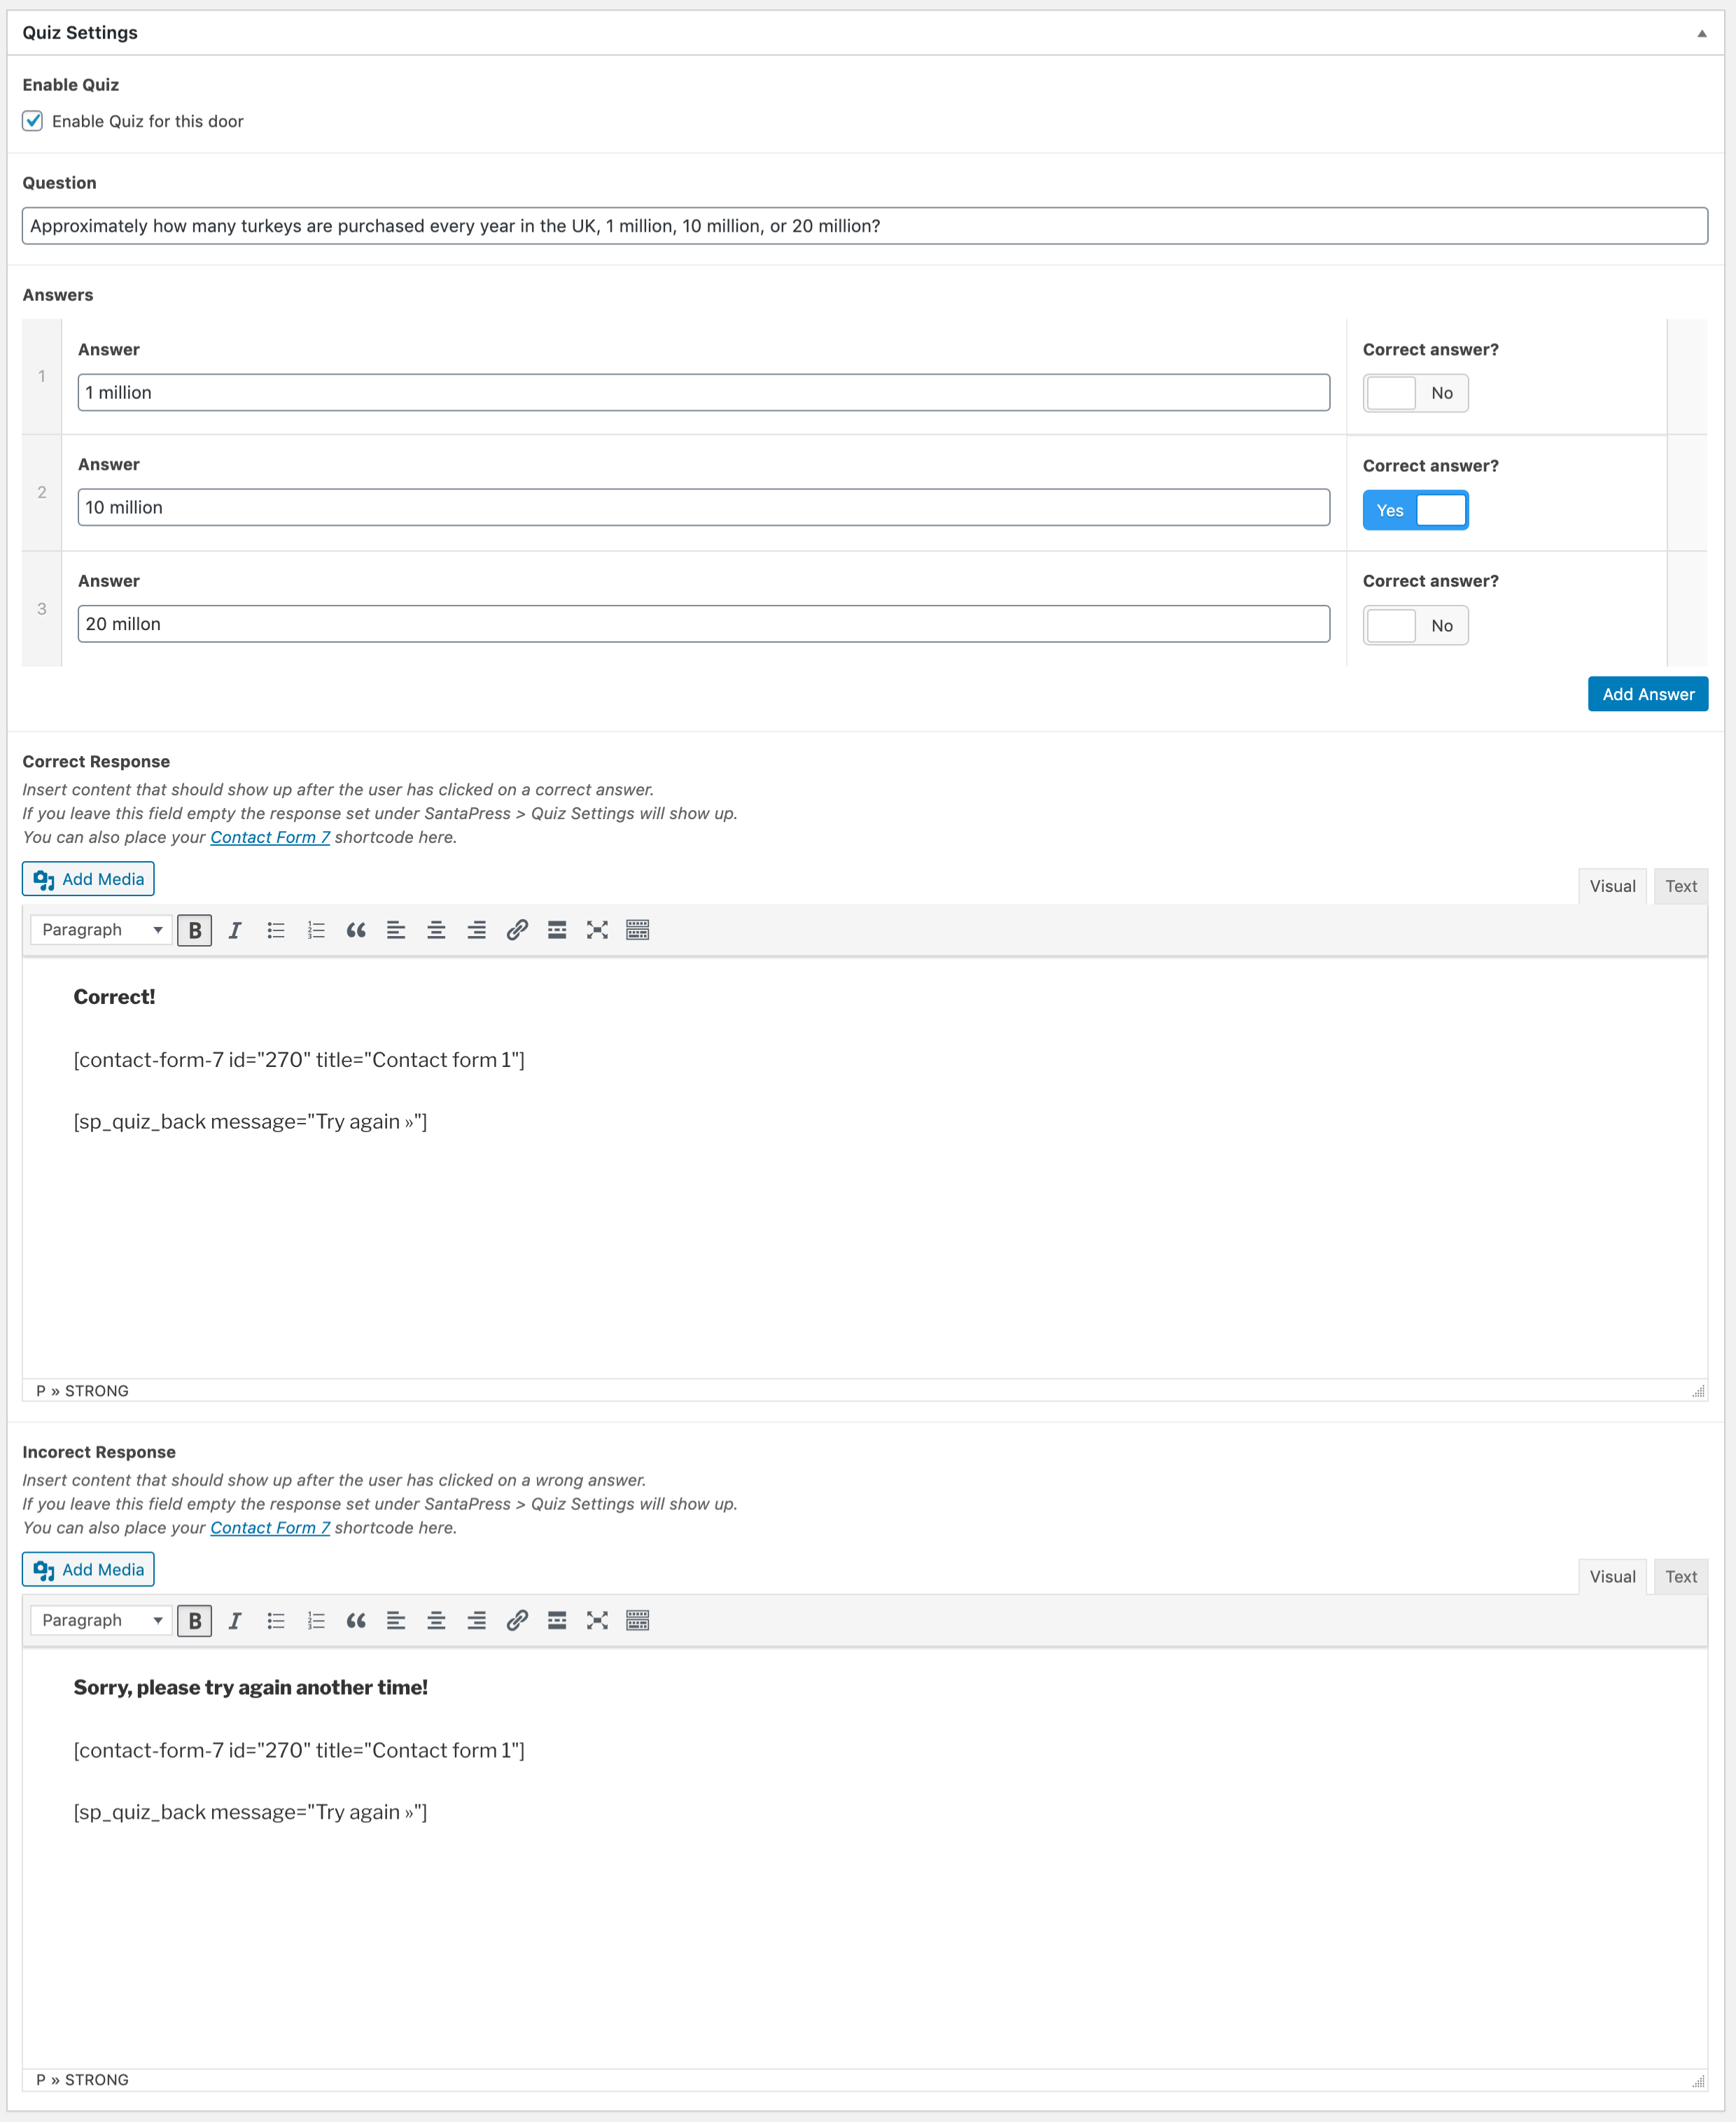Insert numbered list in Incorrect Response editor

point(316,1620)
